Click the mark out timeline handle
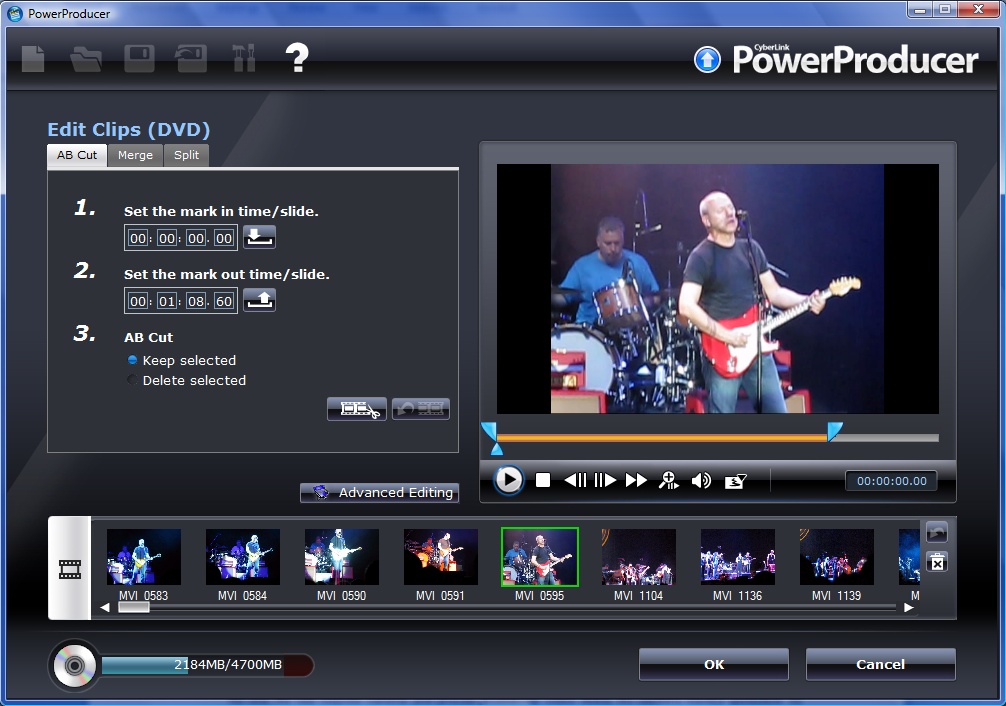Viewport: 1006px width, 706px height. [835, 430]
